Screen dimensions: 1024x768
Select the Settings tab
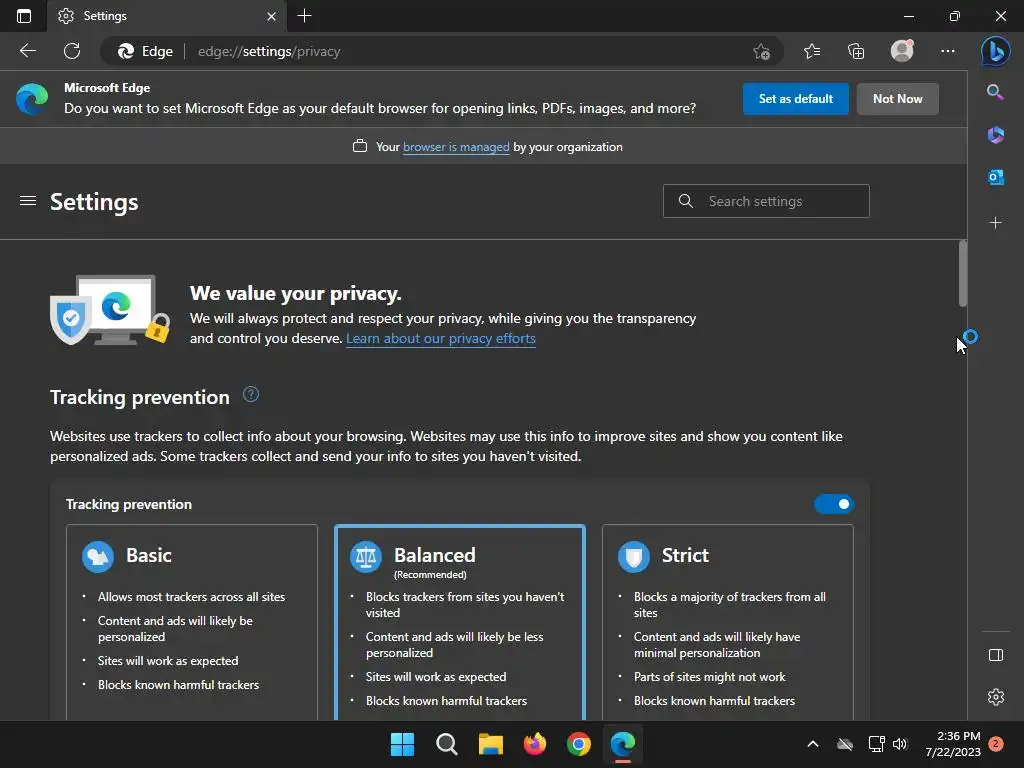(x=167, y=16)
